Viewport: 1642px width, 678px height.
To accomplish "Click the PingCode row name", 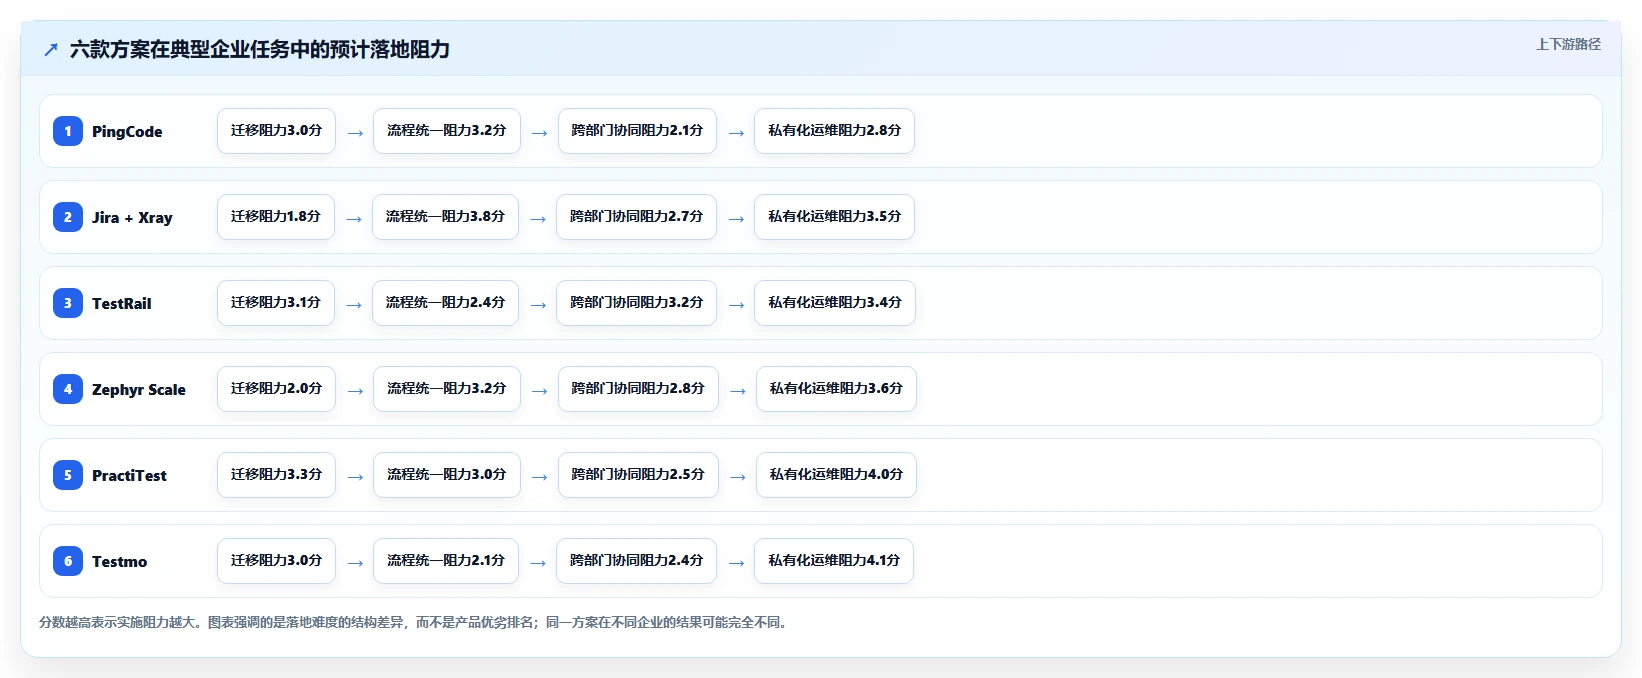I will tap(127, 131).
